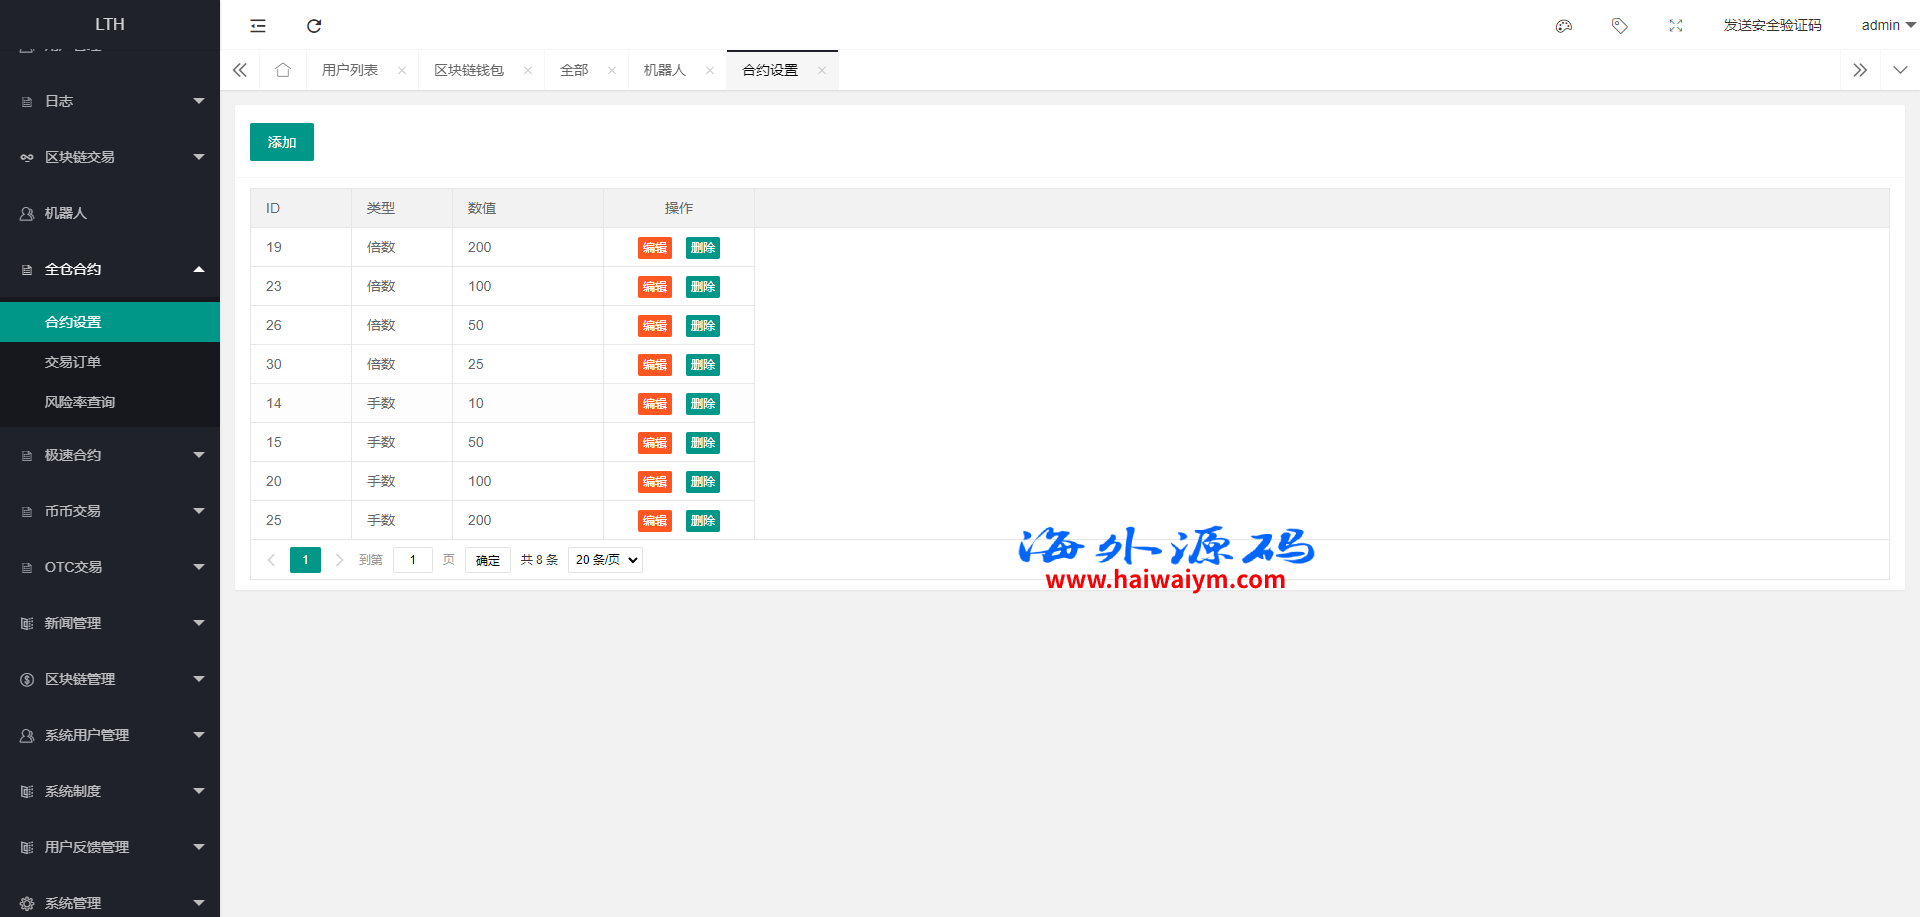The image size is (1920, 917).
Task: Expand the OTC交易 sidebar menu
Action: [x=110, y=567]
